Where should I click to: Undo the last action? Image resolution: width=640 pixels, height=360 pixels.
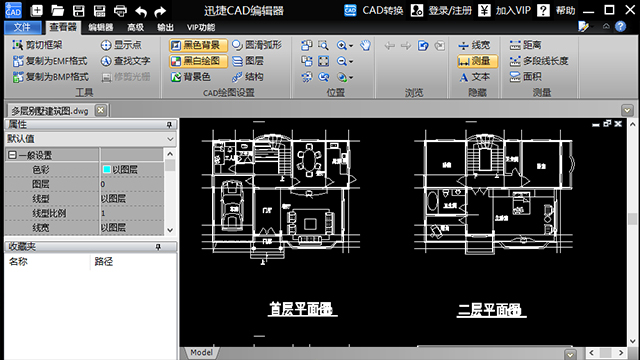141,11
